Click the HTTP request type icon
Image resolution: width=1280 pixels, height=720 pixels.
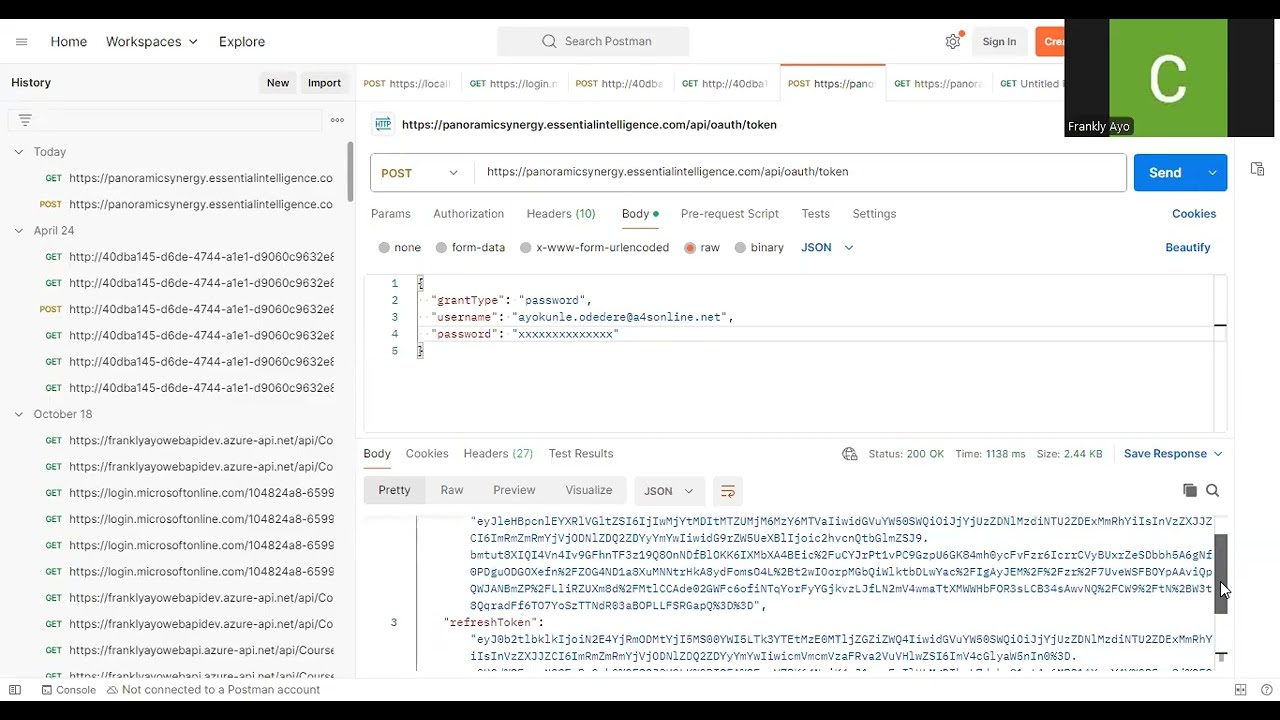(x=382, y=125)
